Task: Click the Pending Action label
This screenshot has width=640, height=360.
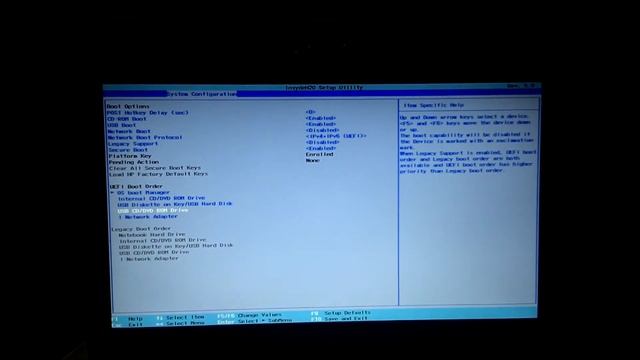Action: 134,162
